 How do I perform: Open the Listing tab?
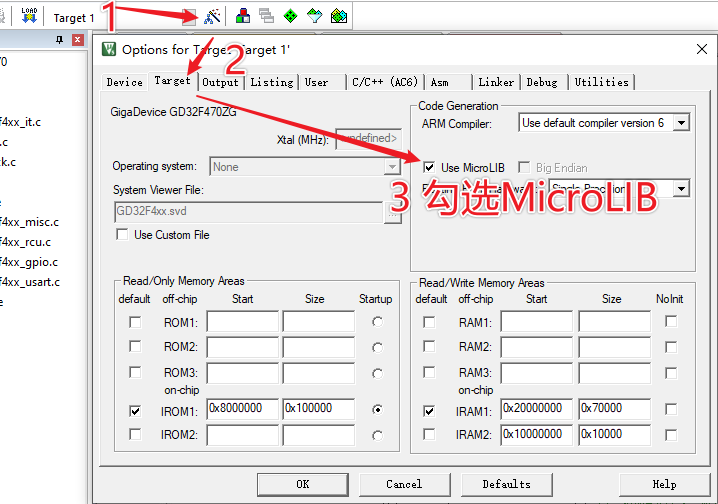(x=272, y=82)
